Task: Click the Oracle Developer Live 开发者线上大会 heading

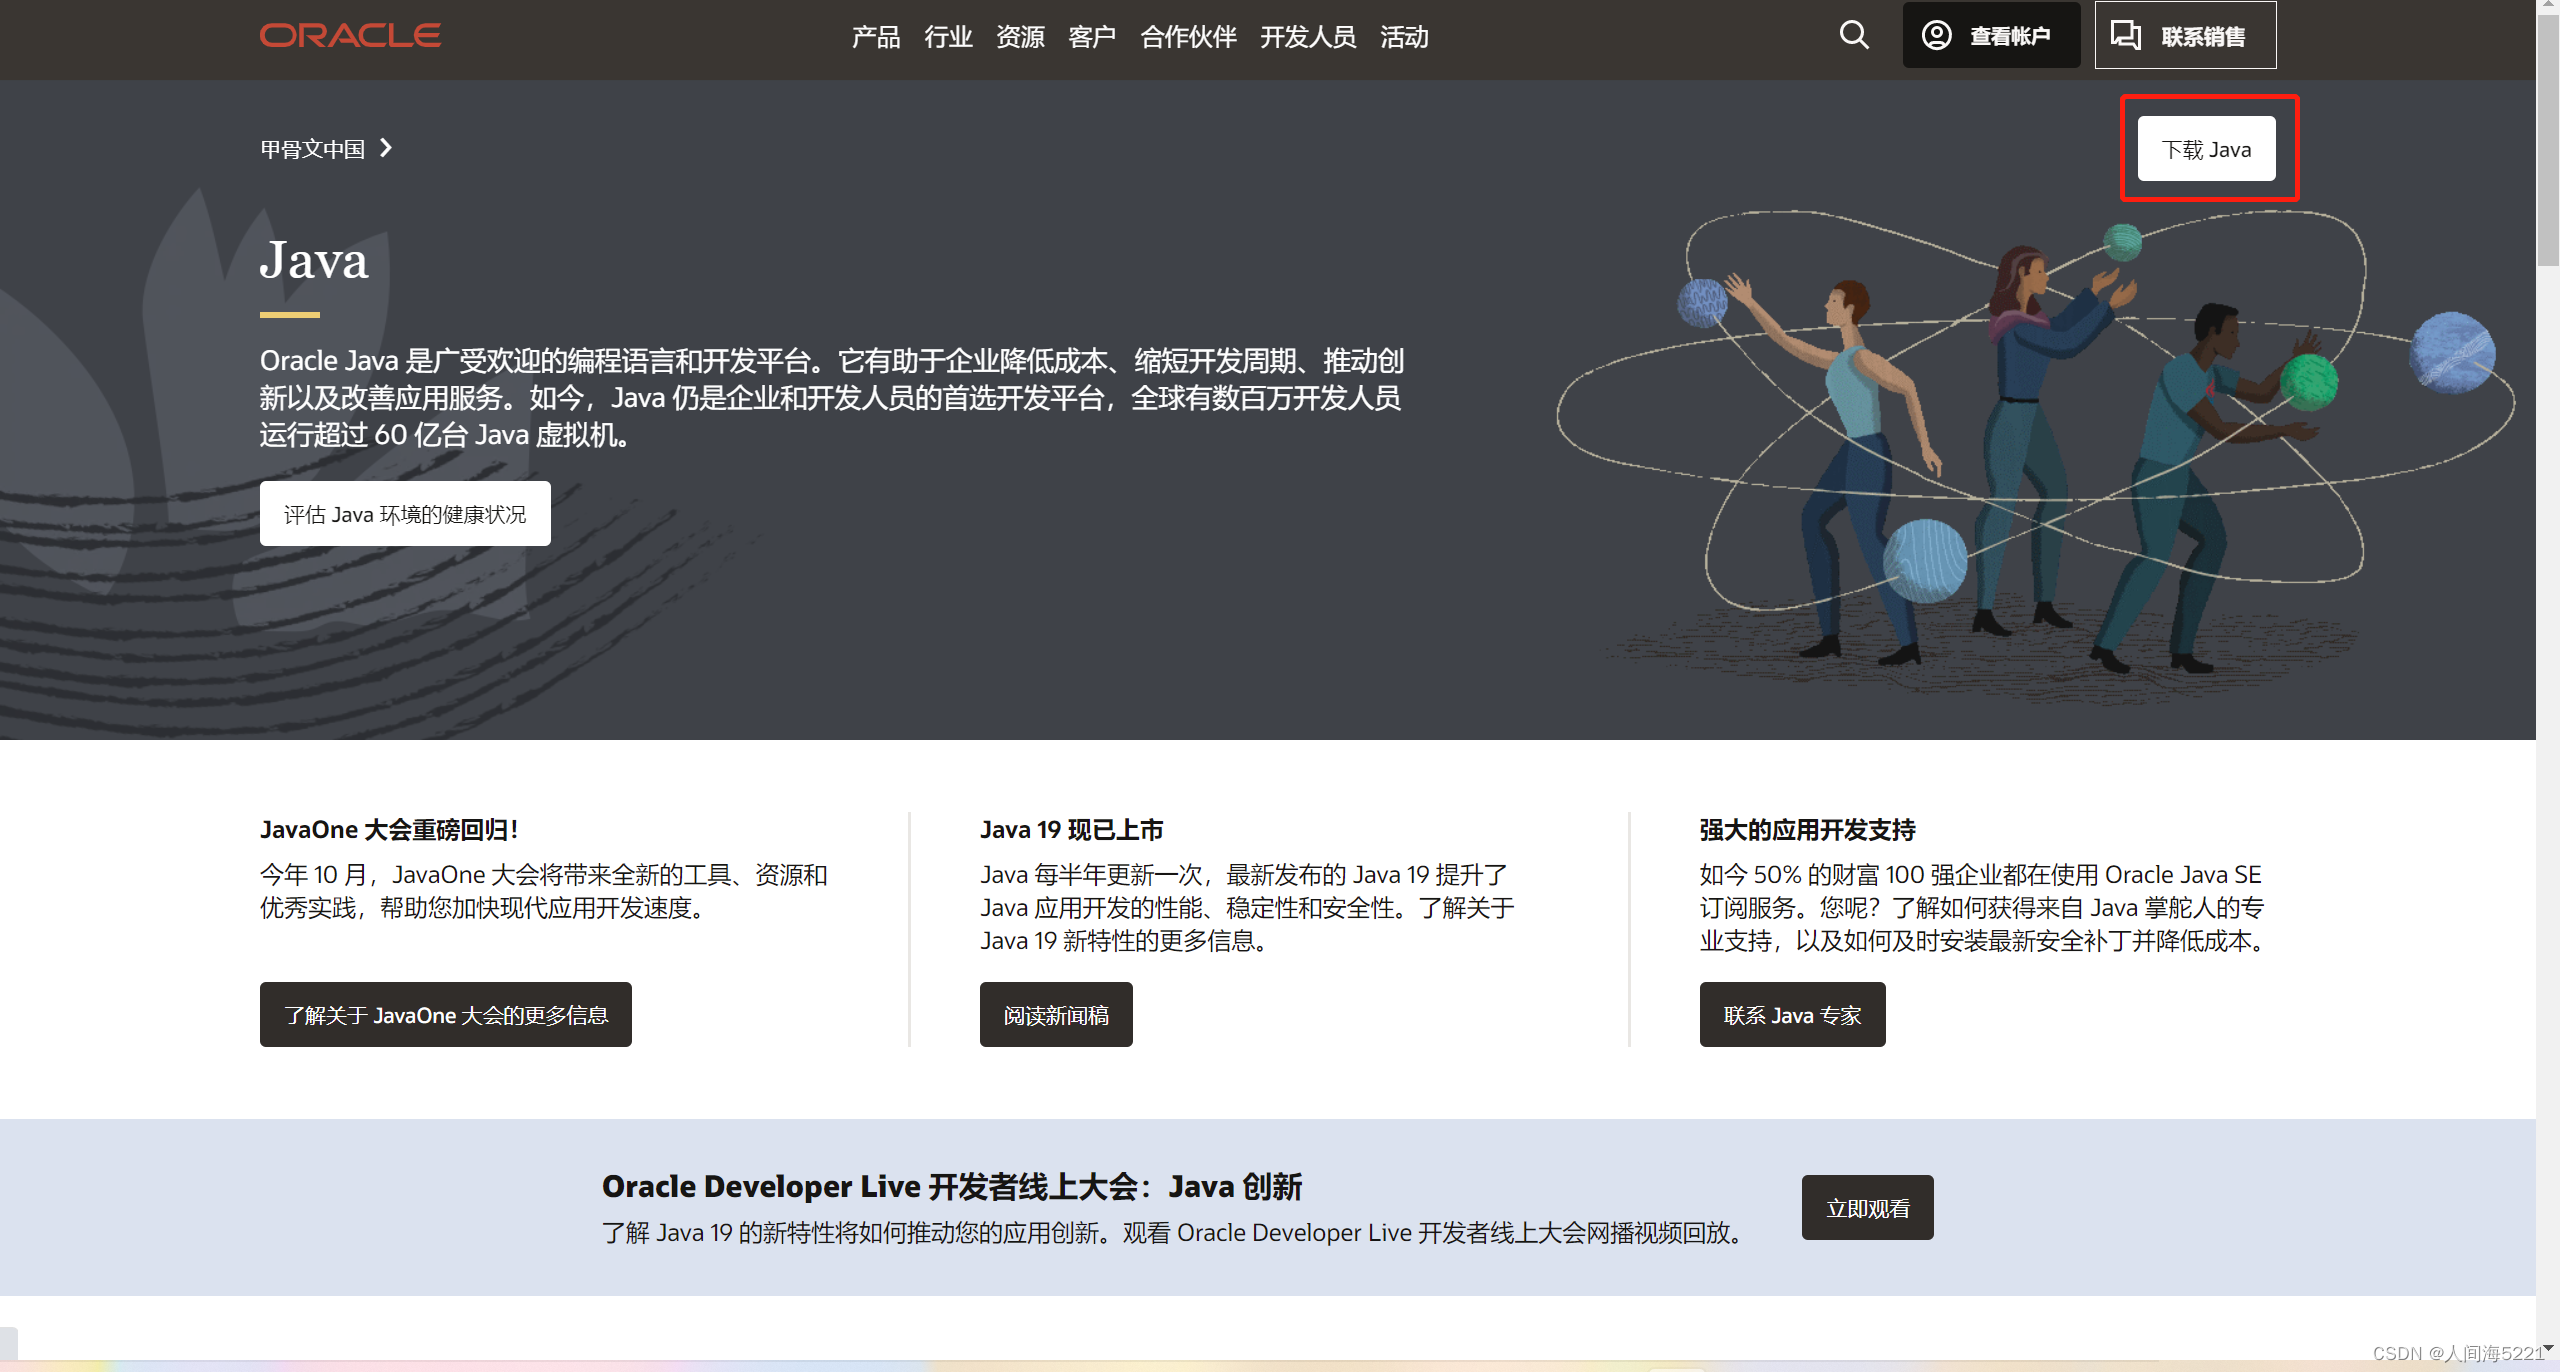Action: click(x=951, y=1186)
